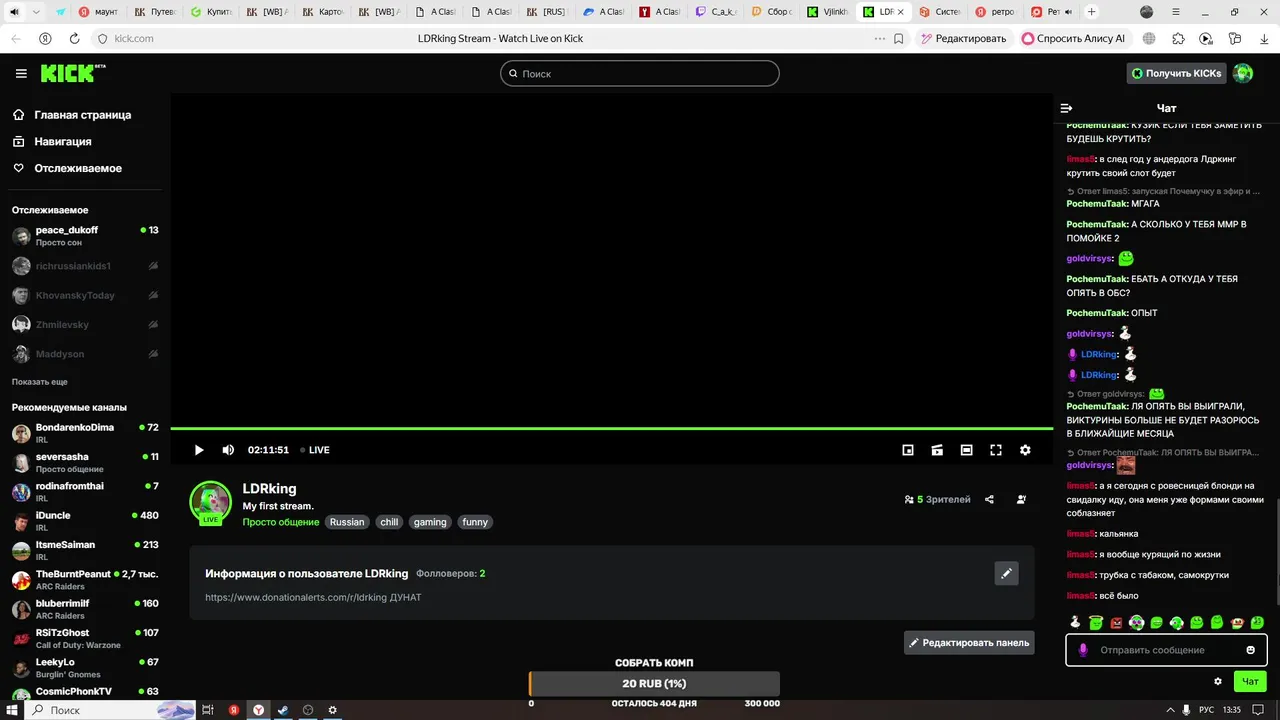The height and width of the screenshot is (720, 1280).
Task: Select LDRking channel avatar
Action: pyautogui.click(x=210, y=502)
